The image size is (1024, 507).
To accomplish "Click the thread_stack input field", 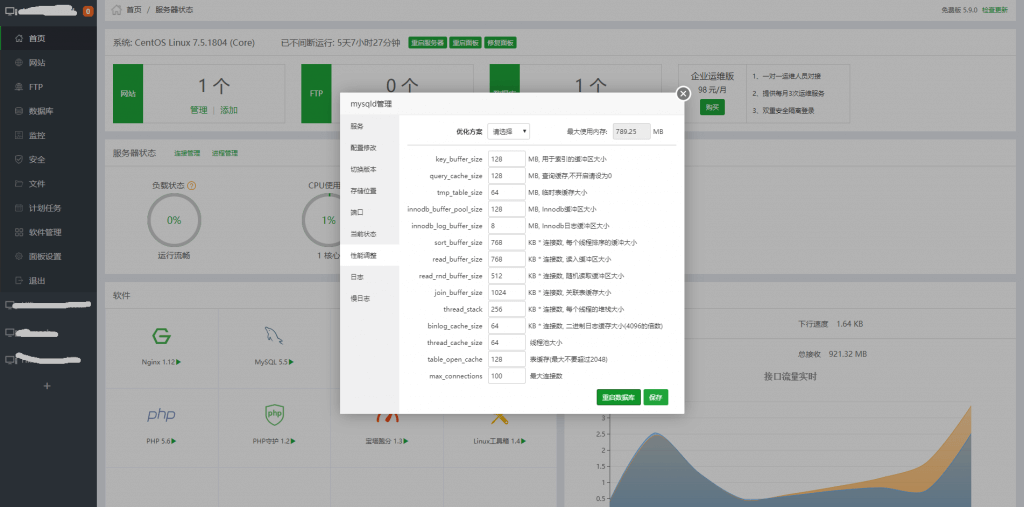I will click(507, 309).
